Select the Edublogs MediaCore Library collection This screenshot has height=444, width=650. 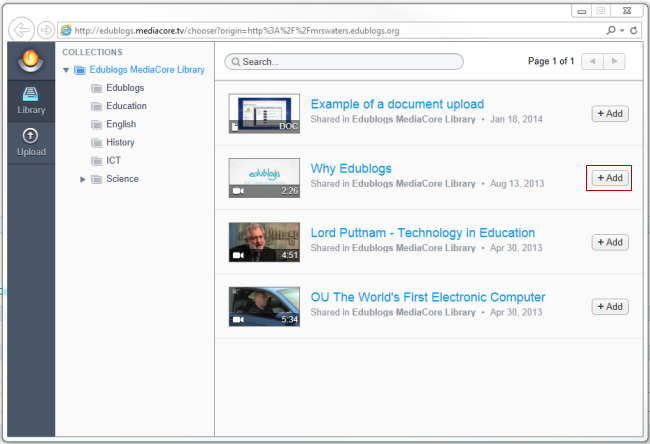click(x=147, y=70)
